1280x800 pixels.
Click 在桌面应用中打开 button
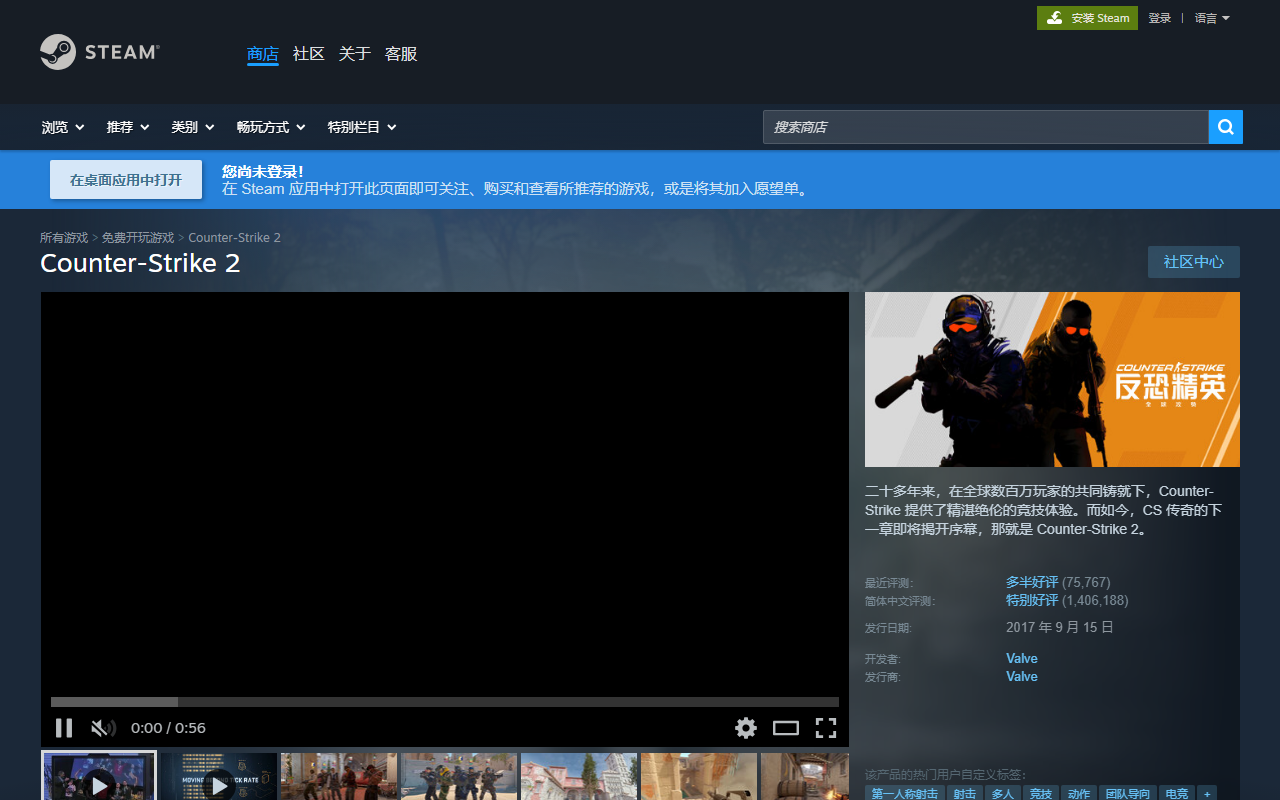click(x=126, y=180)
